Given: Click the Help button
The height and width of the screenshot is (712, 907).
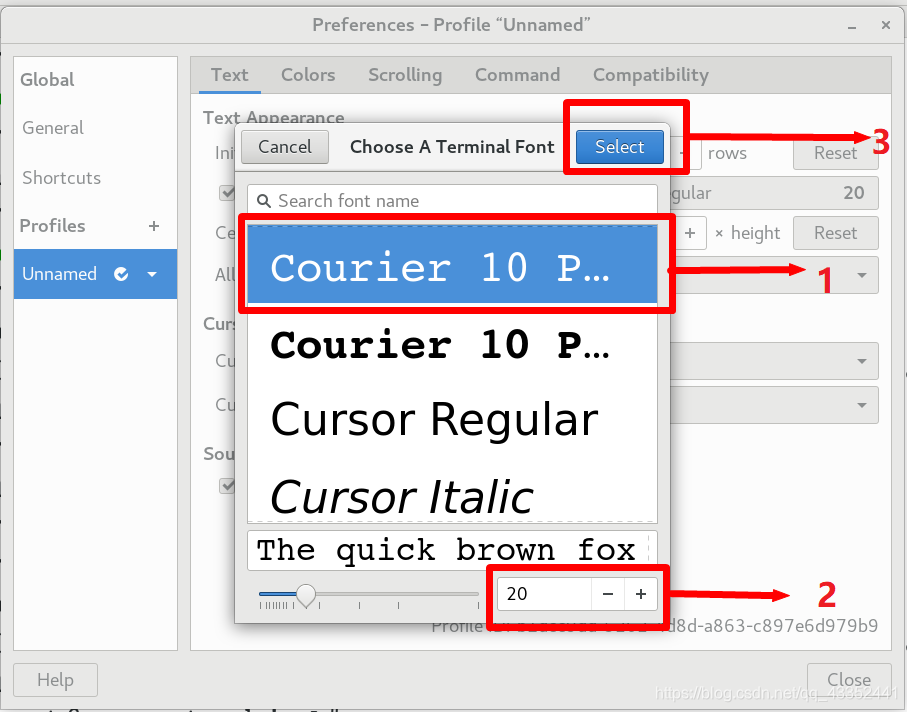Looking at the screenshot, I should 56,680.
